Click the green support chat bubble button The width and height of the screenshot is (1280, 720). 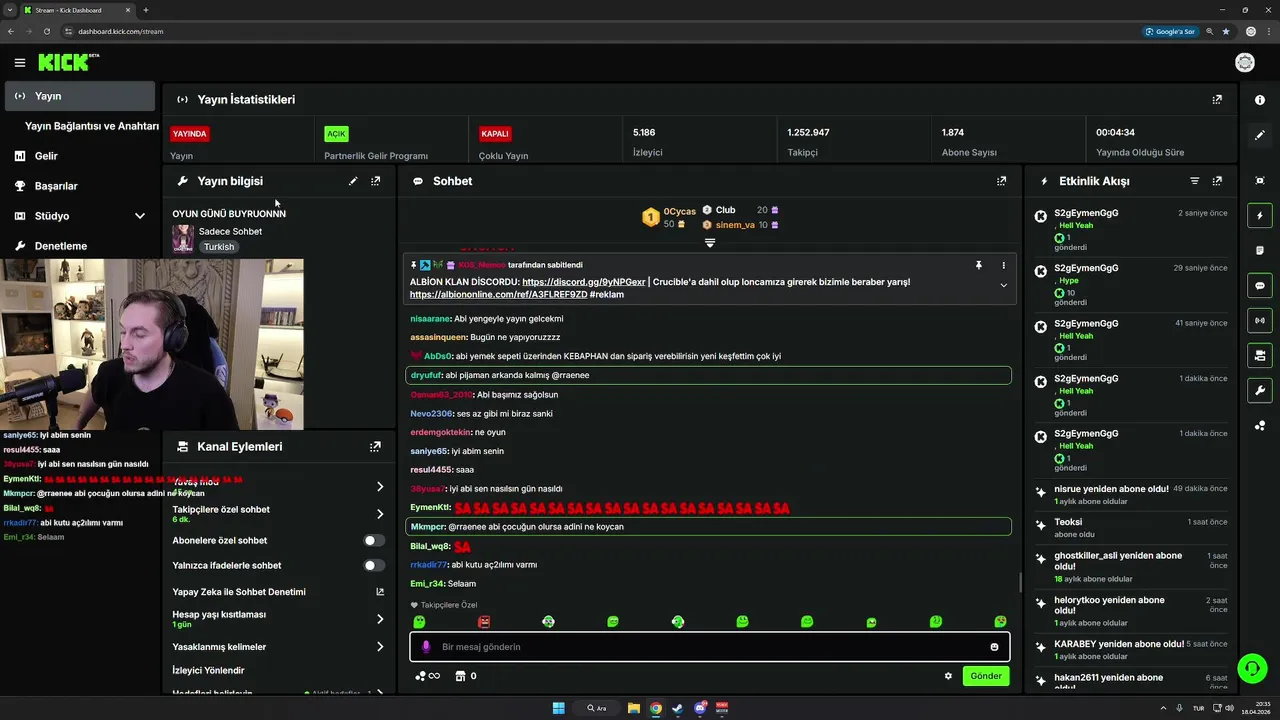[x=1252, y=667]
